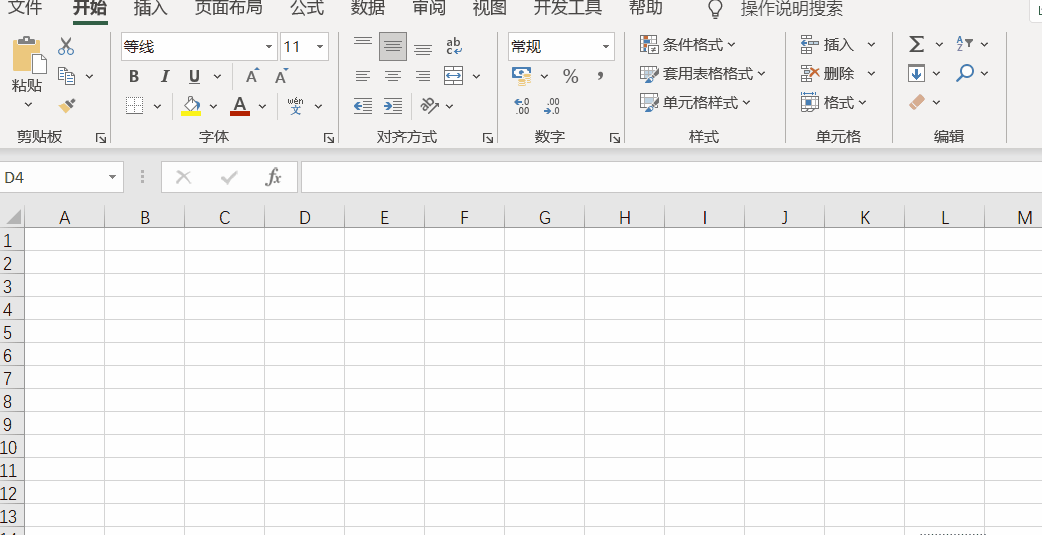Click the AutoSum sigma icon
Image resolution: width=1042 pixels, height=535 pixels.
[916, 45]
